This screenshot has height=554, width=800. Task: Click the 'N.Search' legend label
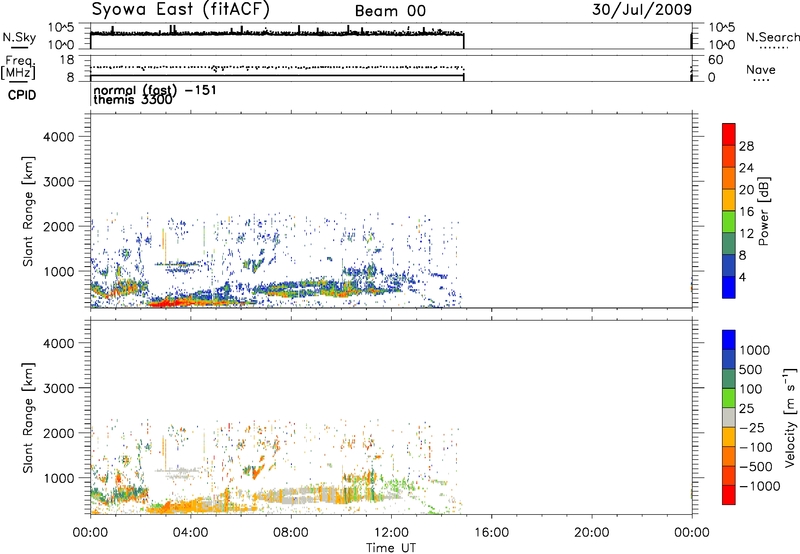(x=772, y=37)
